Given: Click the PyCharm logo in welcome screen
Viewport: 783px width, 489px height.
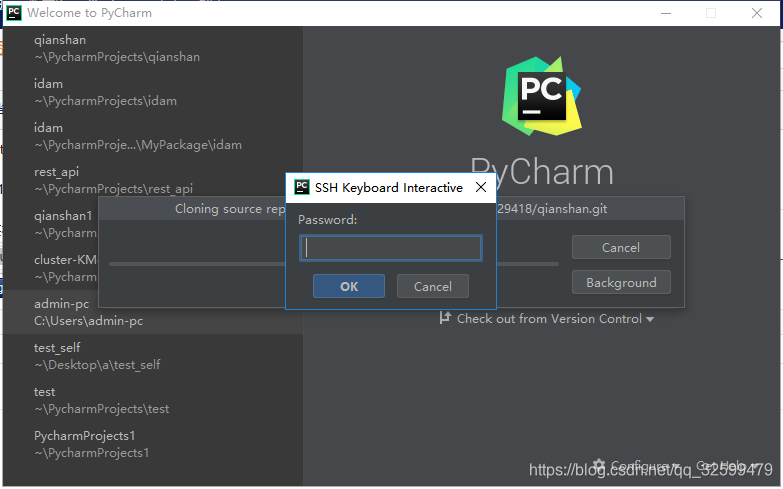Looking at the screenshot, I should (541, 96).
